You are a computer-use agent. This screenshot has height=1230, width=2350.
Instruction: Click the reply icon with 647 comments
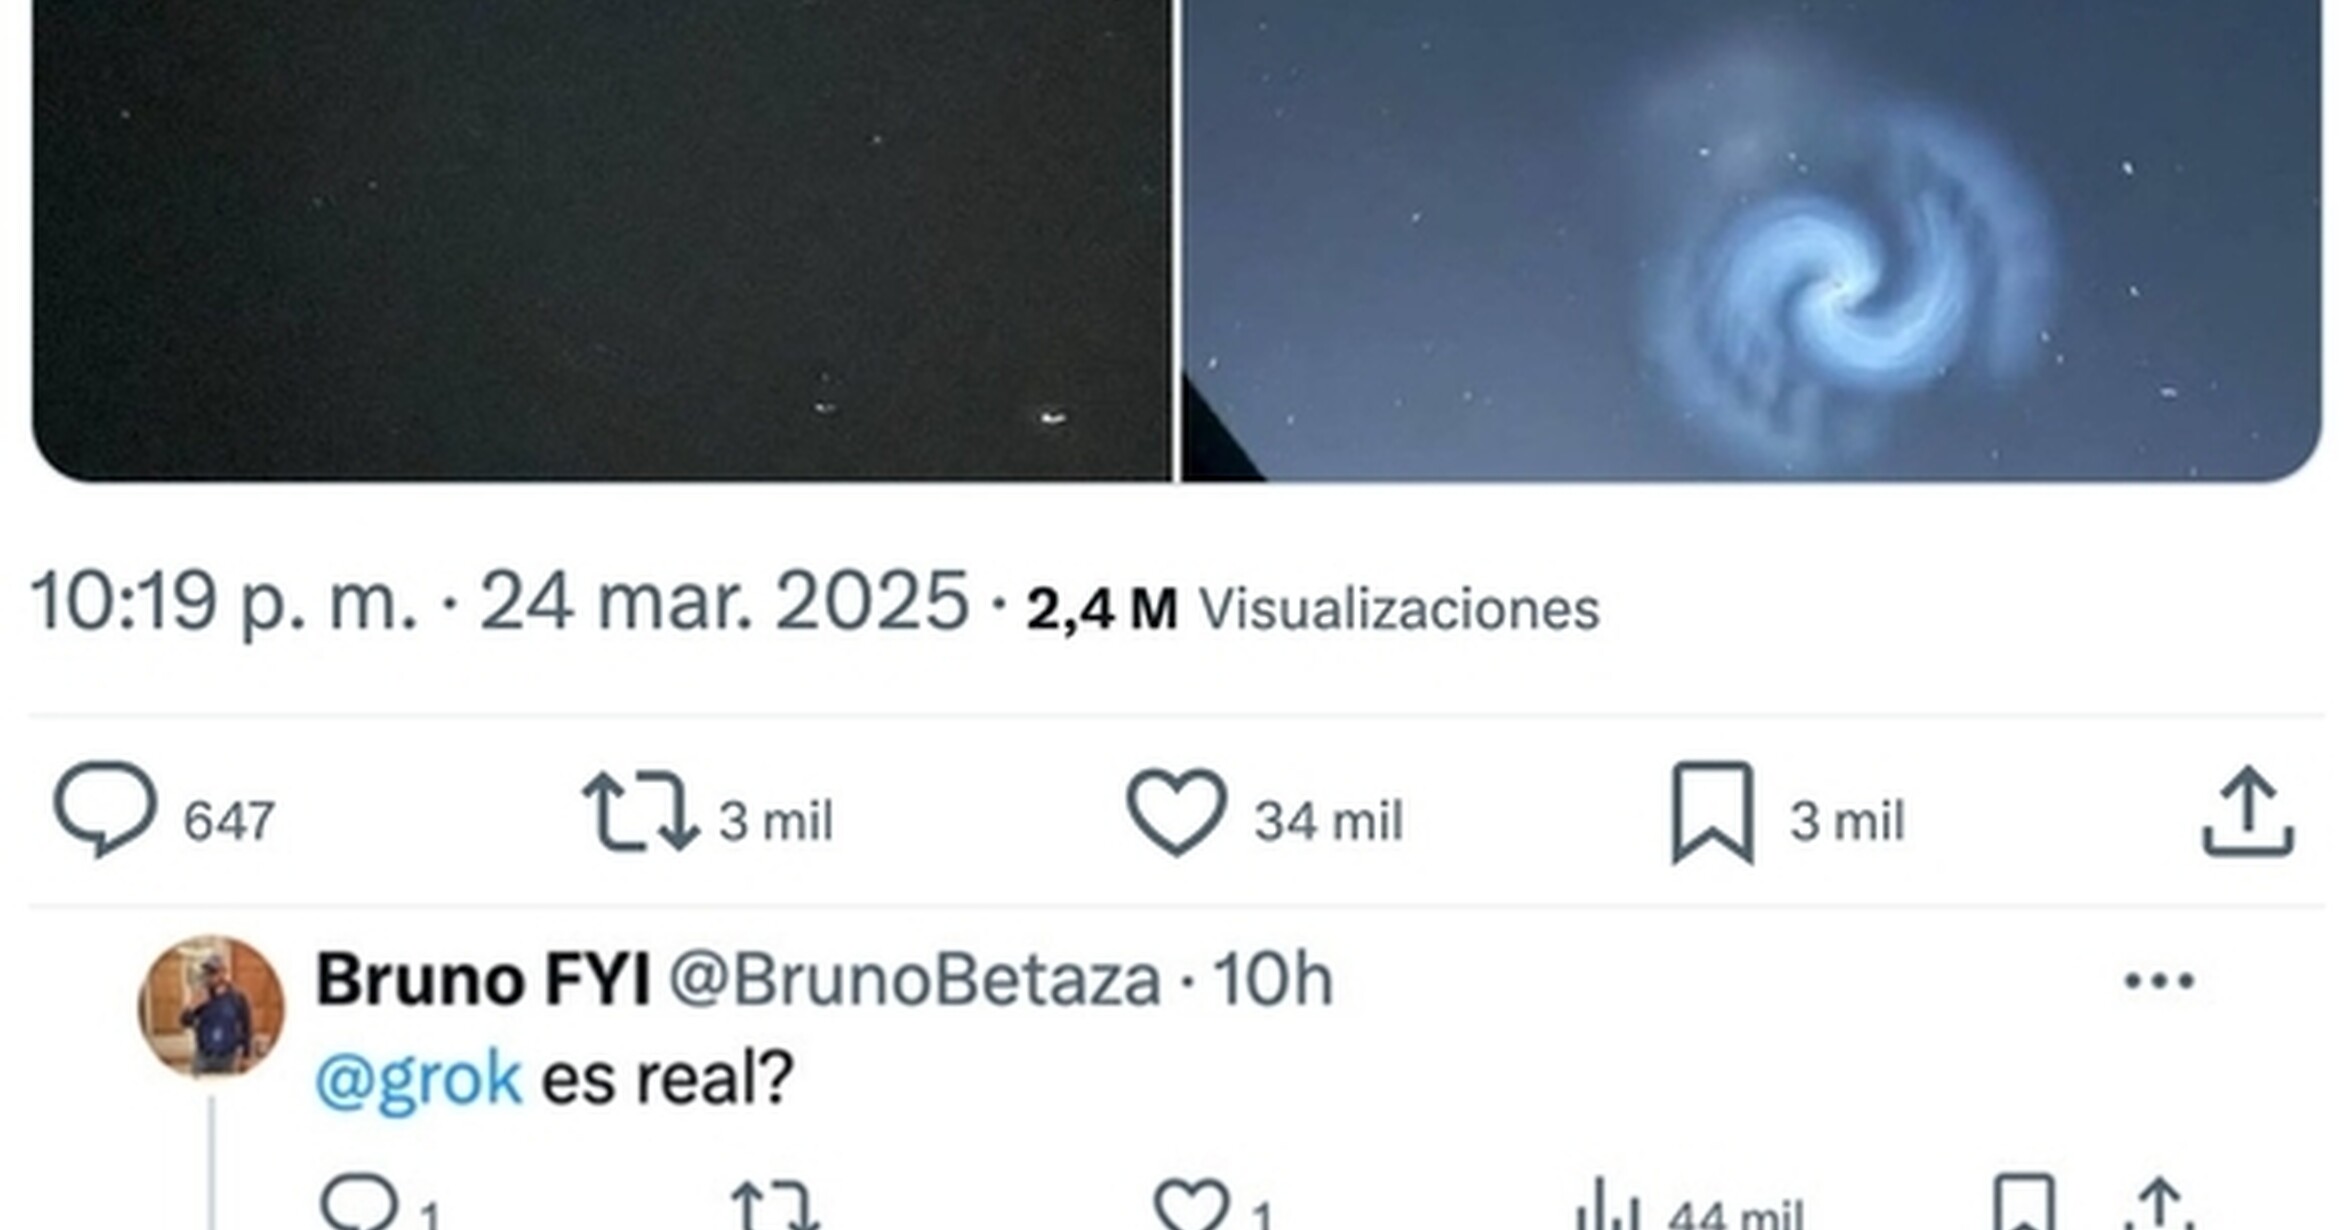105,810
